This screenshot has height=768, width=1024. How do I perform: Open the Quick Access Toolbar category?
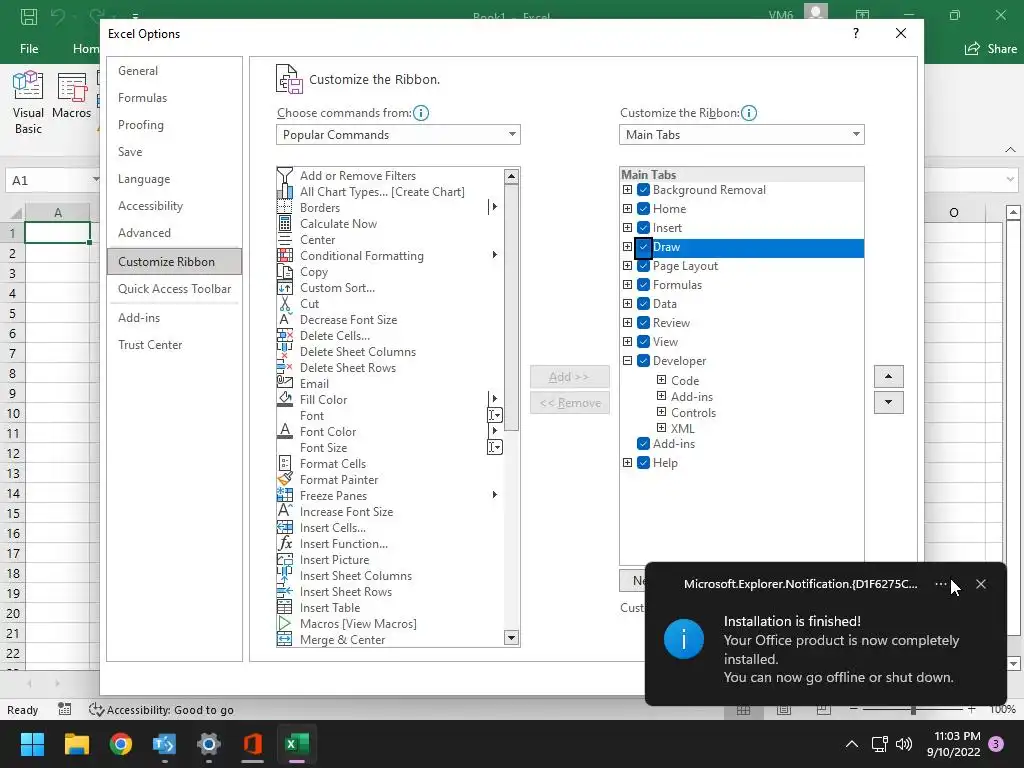click(174, 289)
